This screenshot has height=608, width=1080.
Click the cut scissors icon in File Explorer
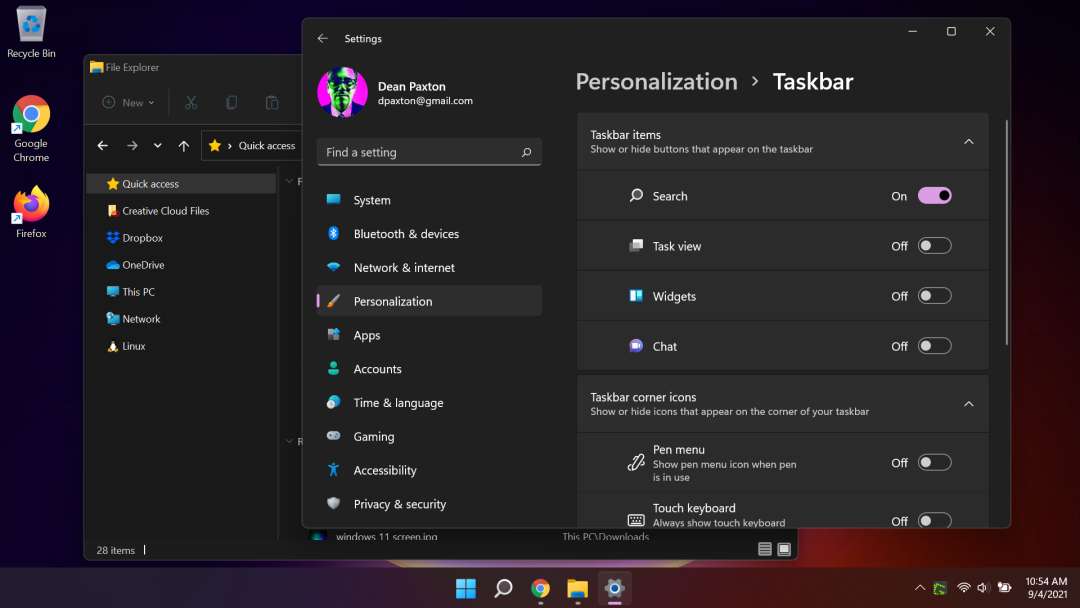pos(191,102)
